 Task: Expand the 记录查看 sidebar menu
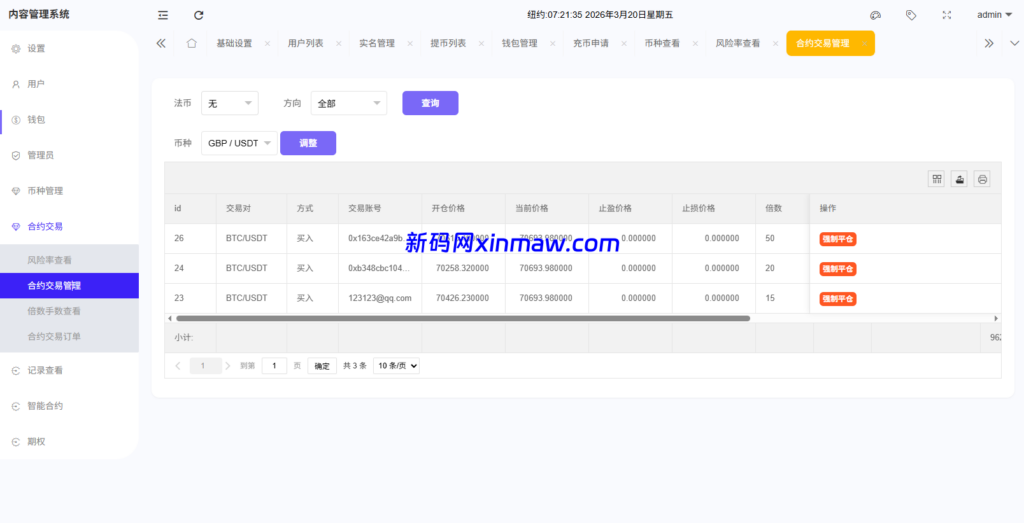(x=69, y=370)
